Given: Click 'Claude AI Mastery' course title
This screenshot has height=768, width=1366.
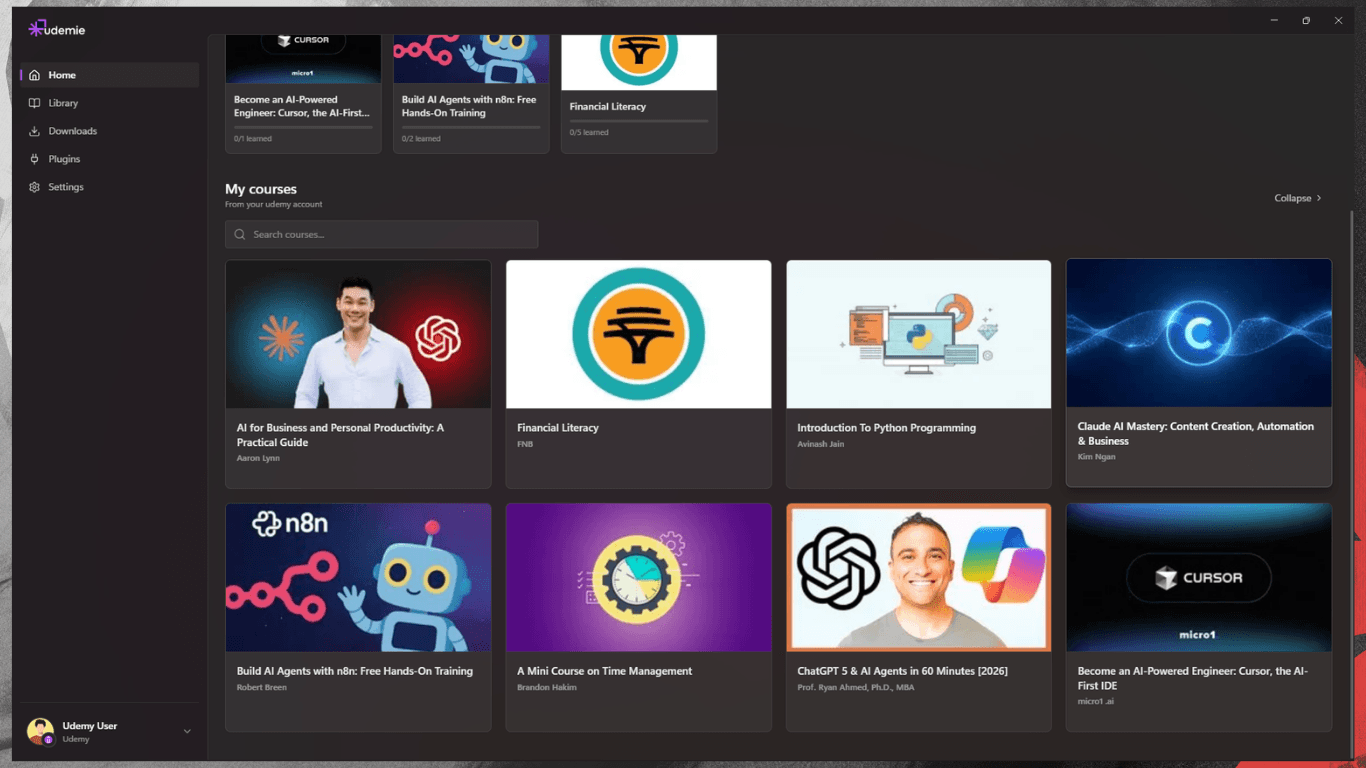Looking at the screenshot, I should click(1195, 433).
